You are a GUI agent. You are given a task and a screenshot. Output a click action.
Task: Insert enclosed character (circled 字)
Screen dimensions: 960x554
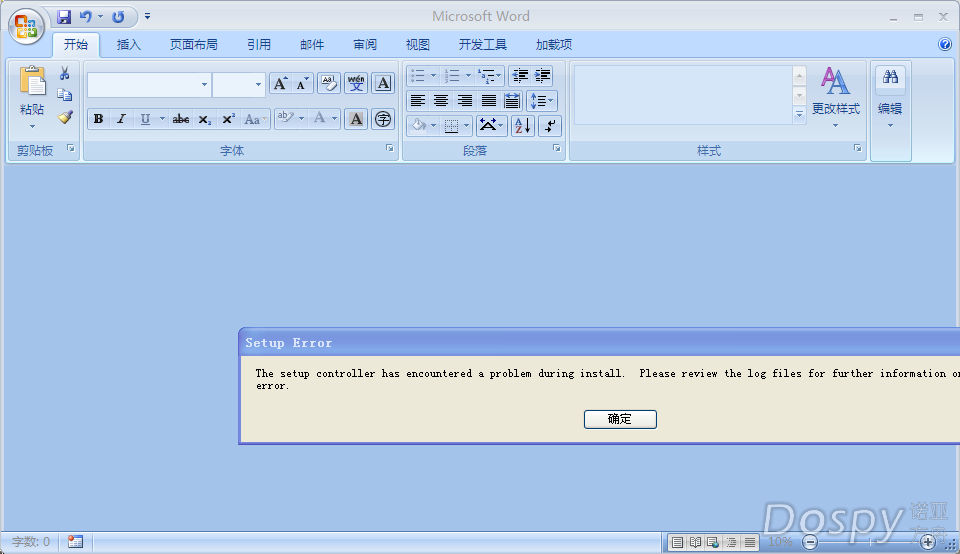coord(383,119)
